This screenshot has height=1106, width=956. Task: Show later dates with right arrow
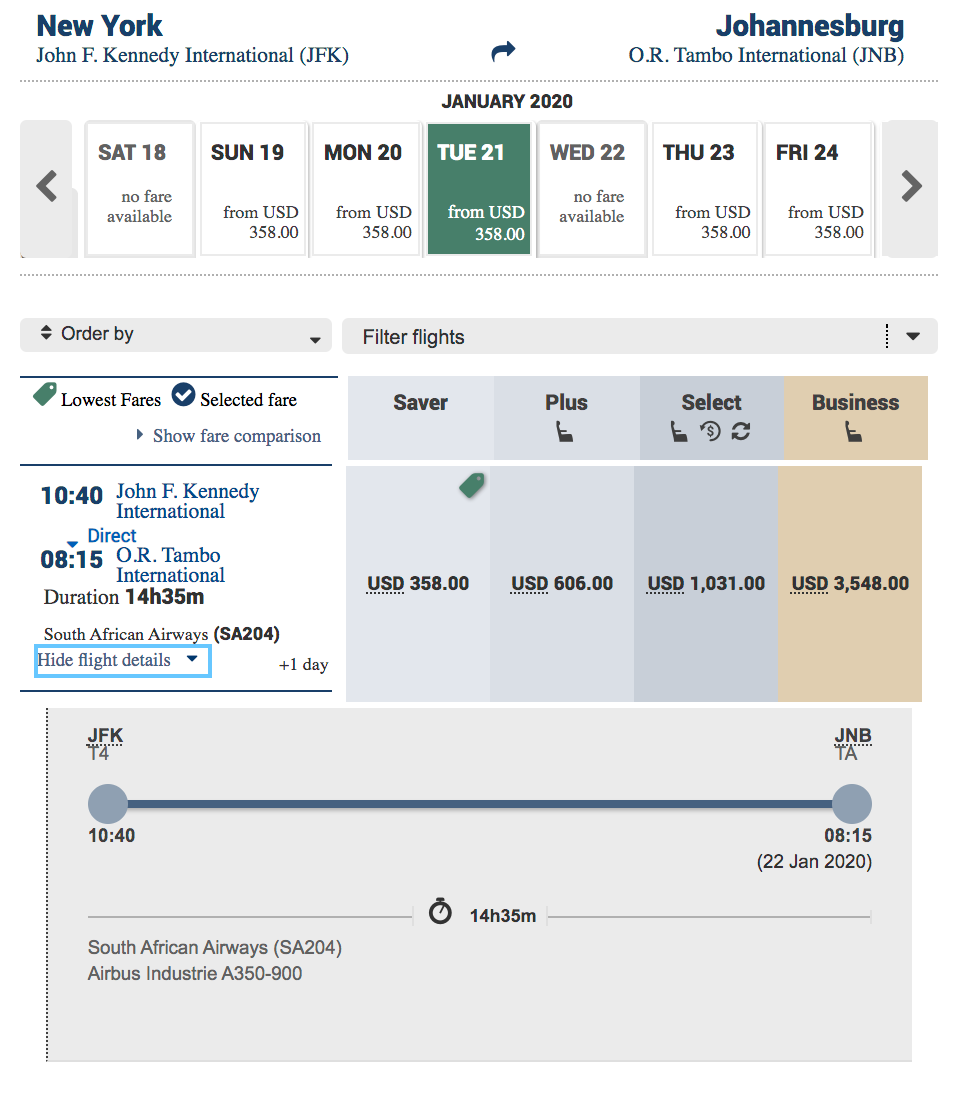click(910, 187)
